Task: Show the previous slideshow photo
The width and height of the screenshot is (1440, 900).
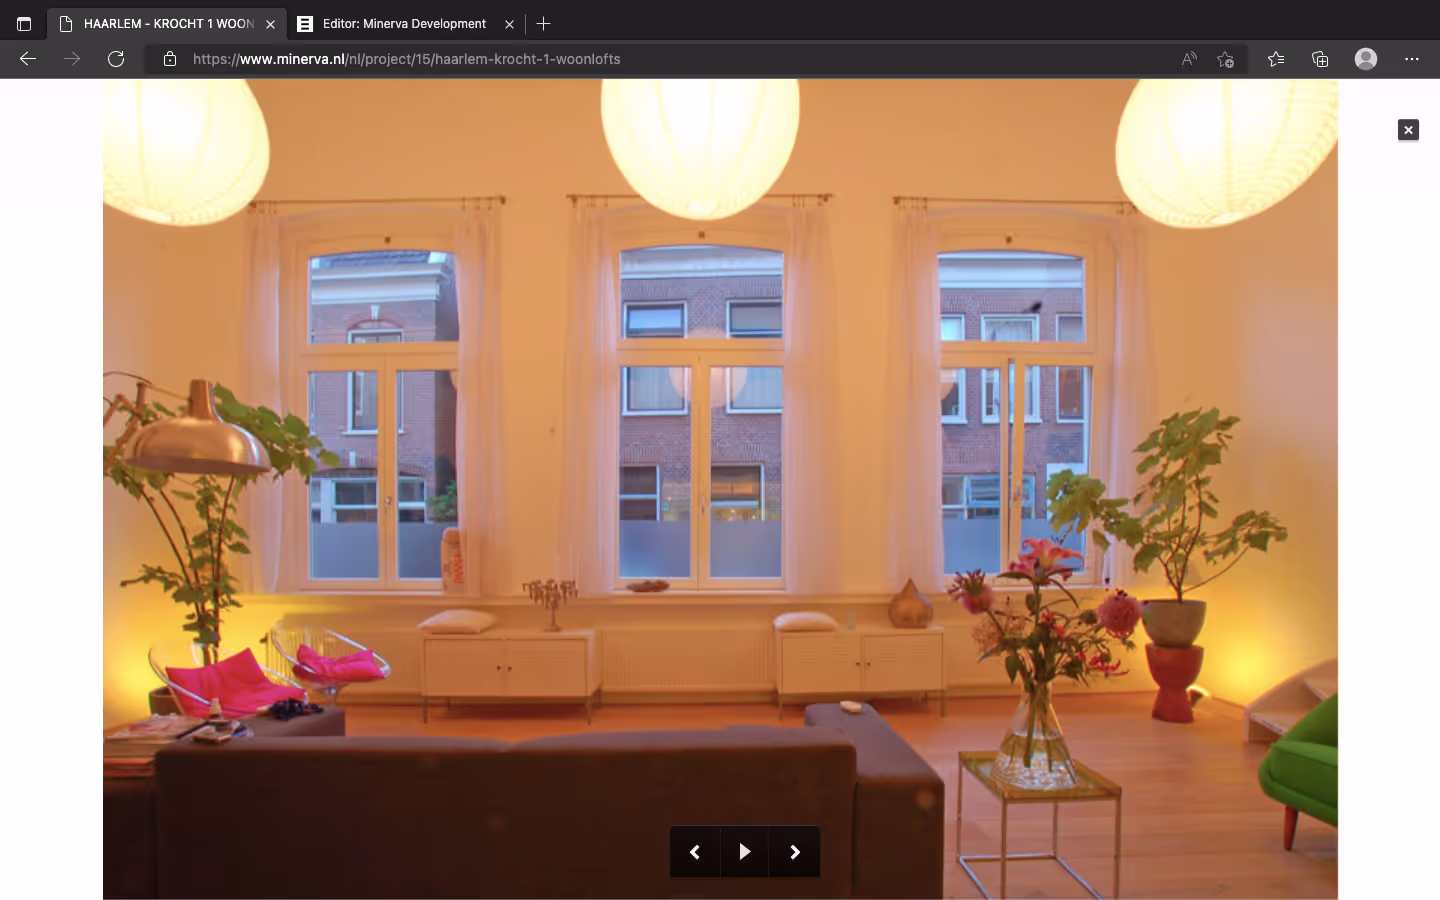Action: (695, 852)
